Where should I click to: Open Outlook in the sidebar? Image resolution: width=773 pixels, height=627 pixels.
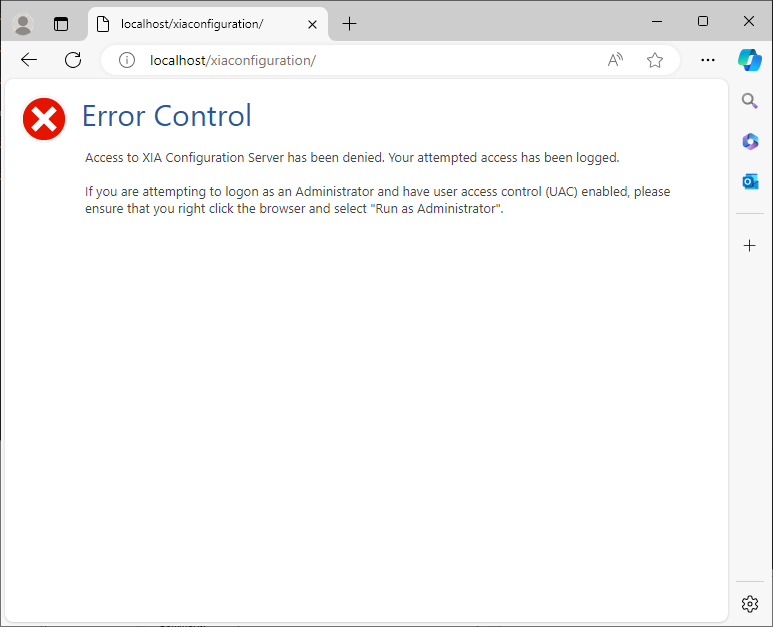750,181
